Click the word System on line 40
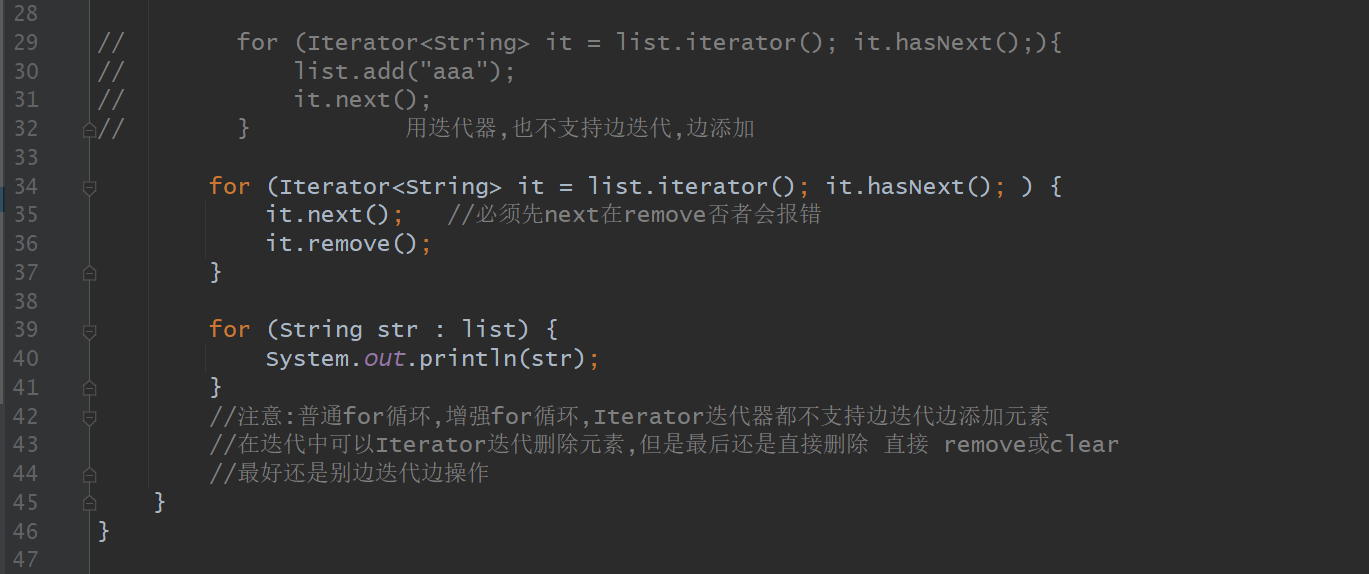 click(x=307, y=358)
